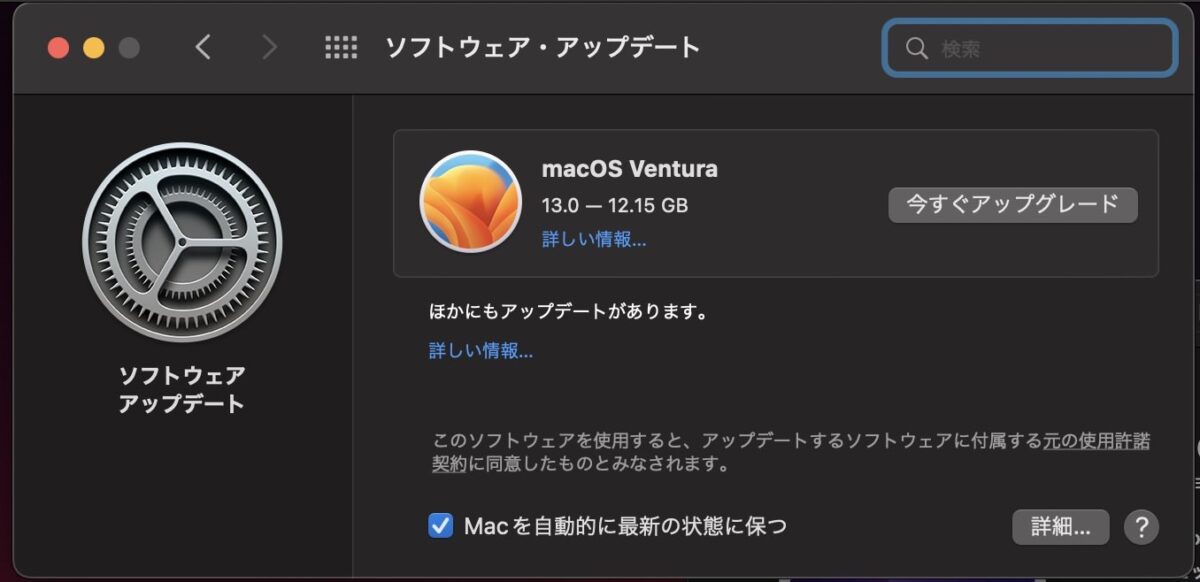Viewport: 1200px width, 582px height.
Task: Toggle Macを自動的に最新の状態に保つ checkbox
Action: (440, 525)
